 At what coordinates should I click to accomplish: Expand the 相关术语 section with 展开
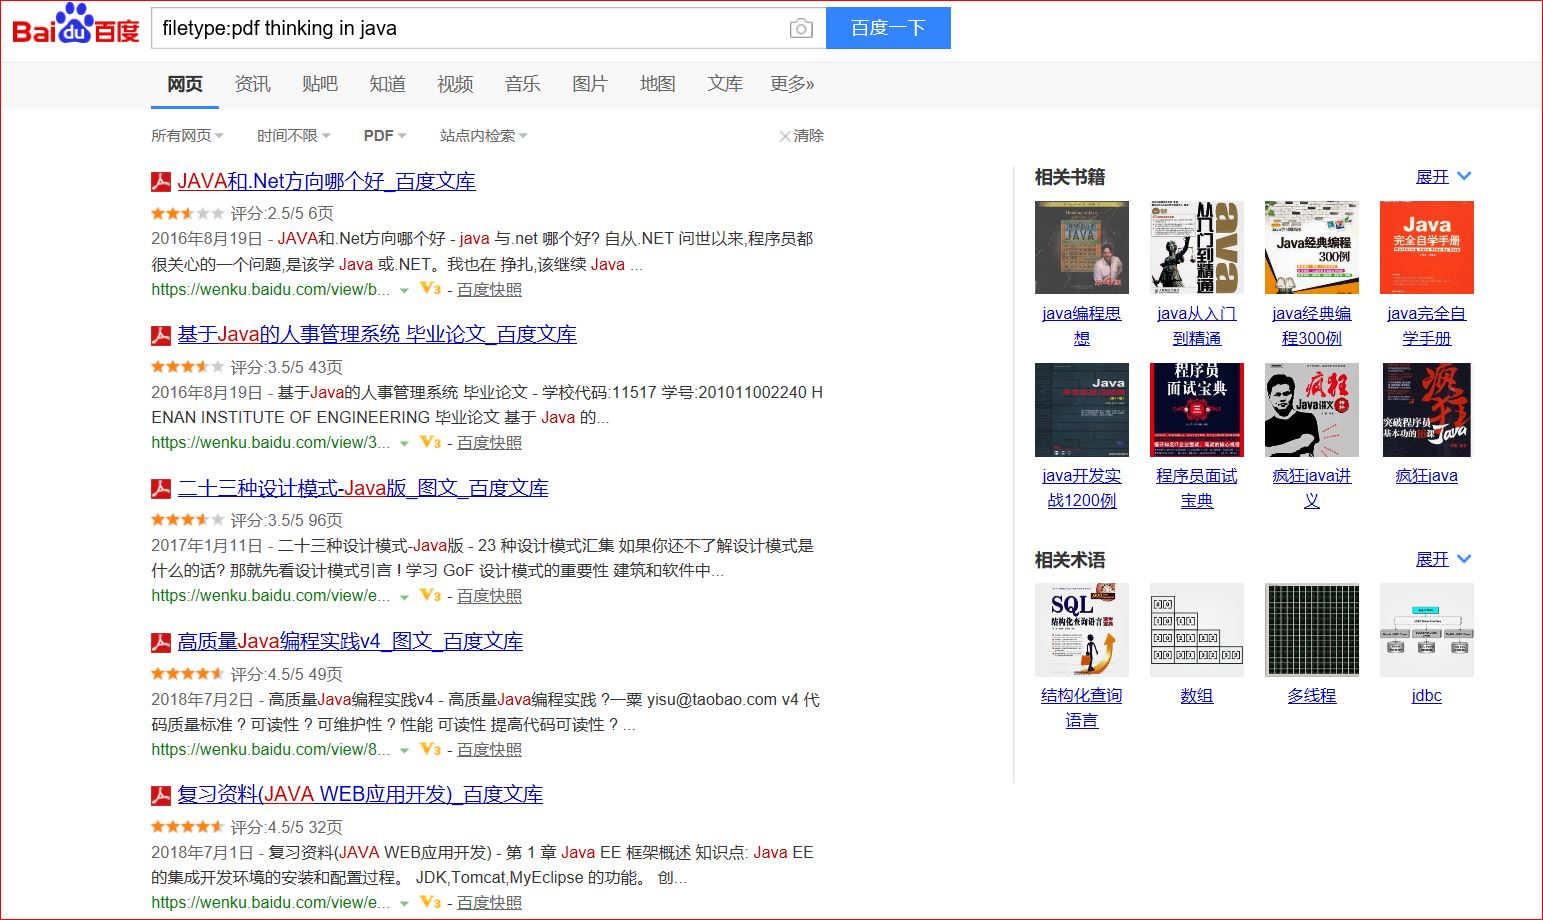pyautogui.click(x=1443, y=560)
